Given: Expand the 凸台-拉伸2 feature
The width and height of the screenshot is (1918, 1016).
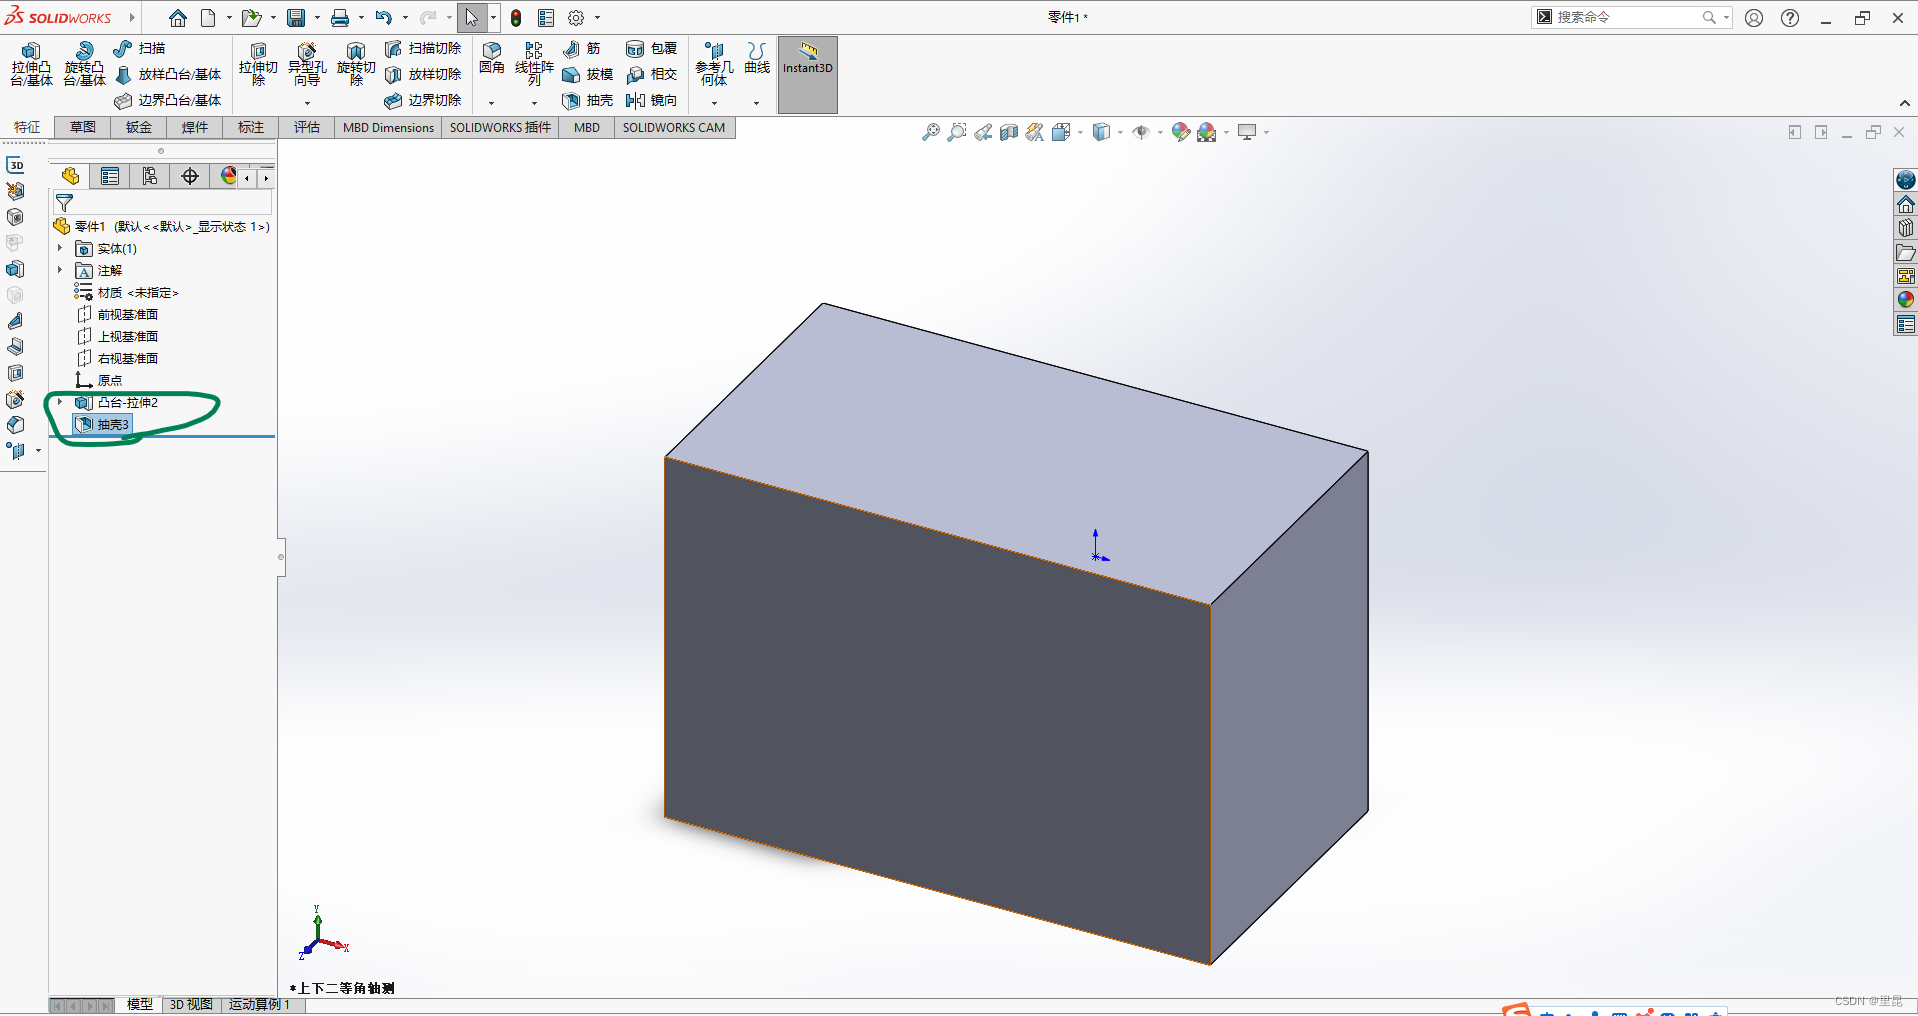Looking at the screenshot, I should (60, 402).
